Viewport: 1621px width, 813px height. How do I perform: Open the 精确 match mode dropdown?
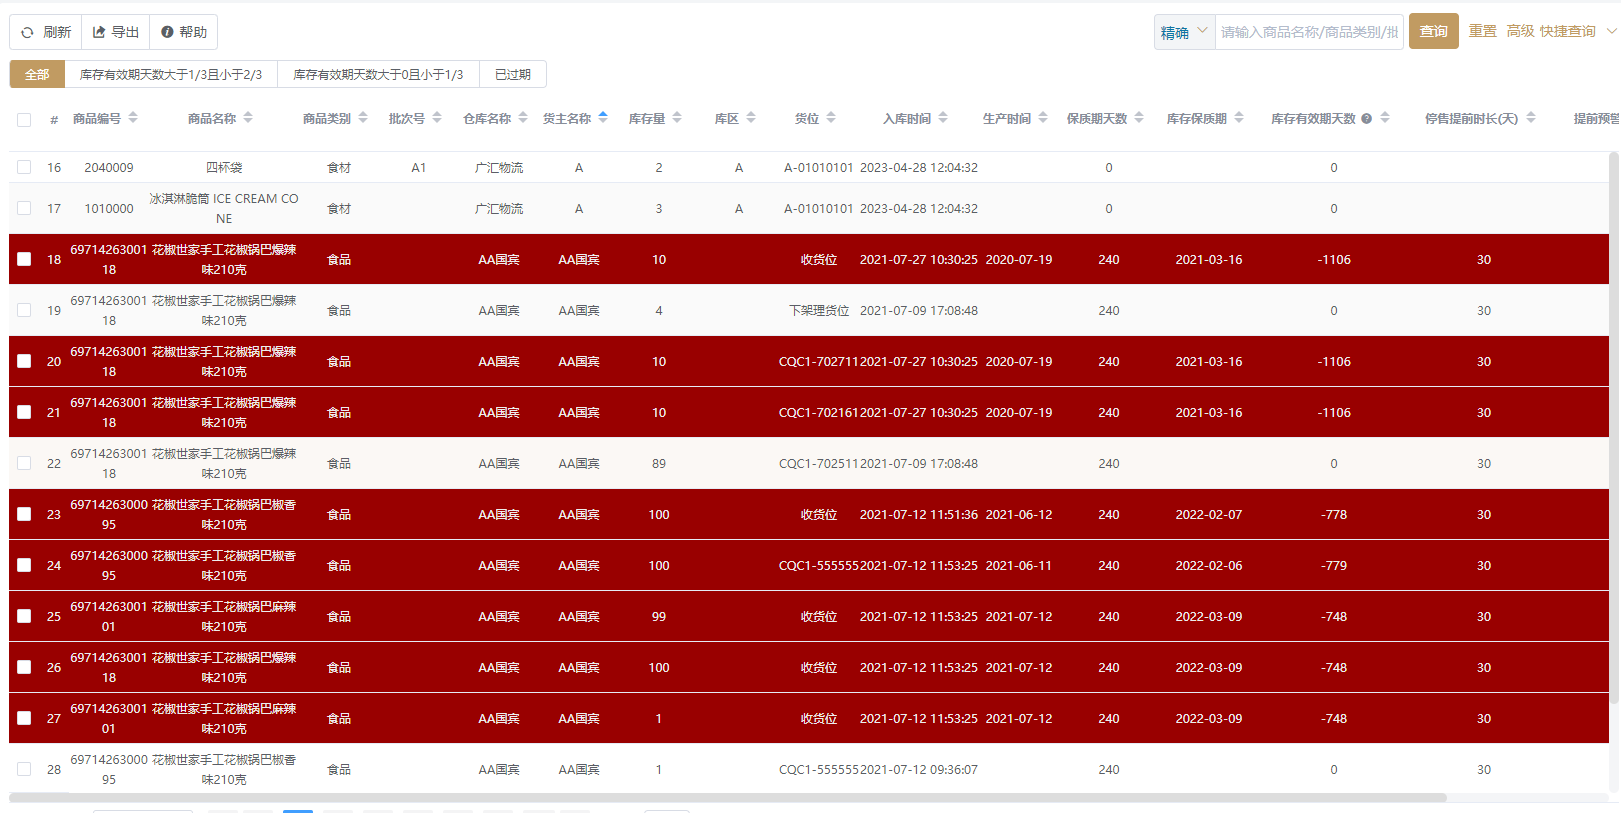coord(1185,32)
